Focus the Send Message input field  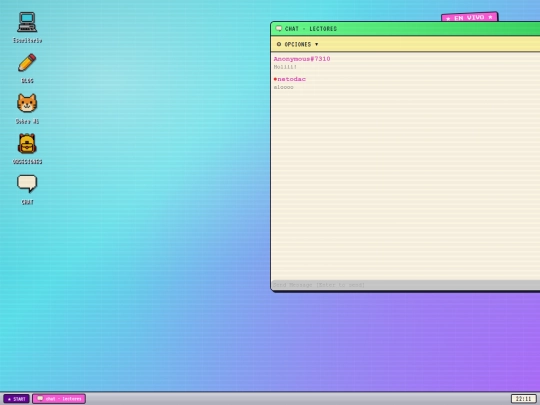click(405, 285)
